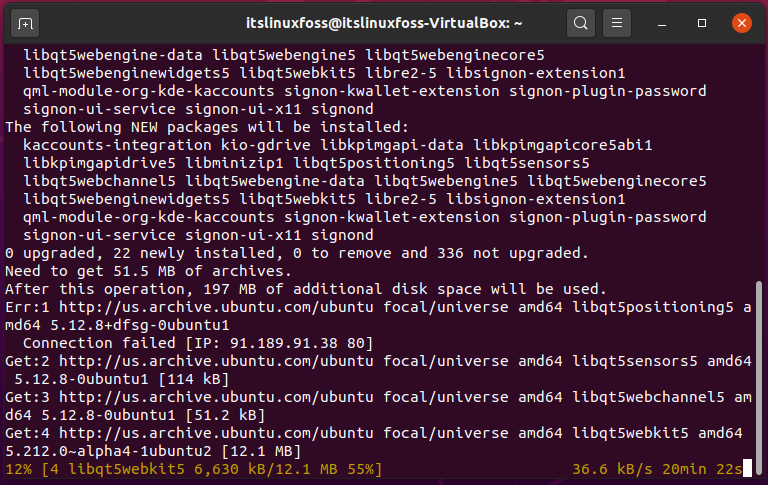Click the first line starting 'libqt5webengine-data' at the top
768x485 pixels.
(284, 55)
